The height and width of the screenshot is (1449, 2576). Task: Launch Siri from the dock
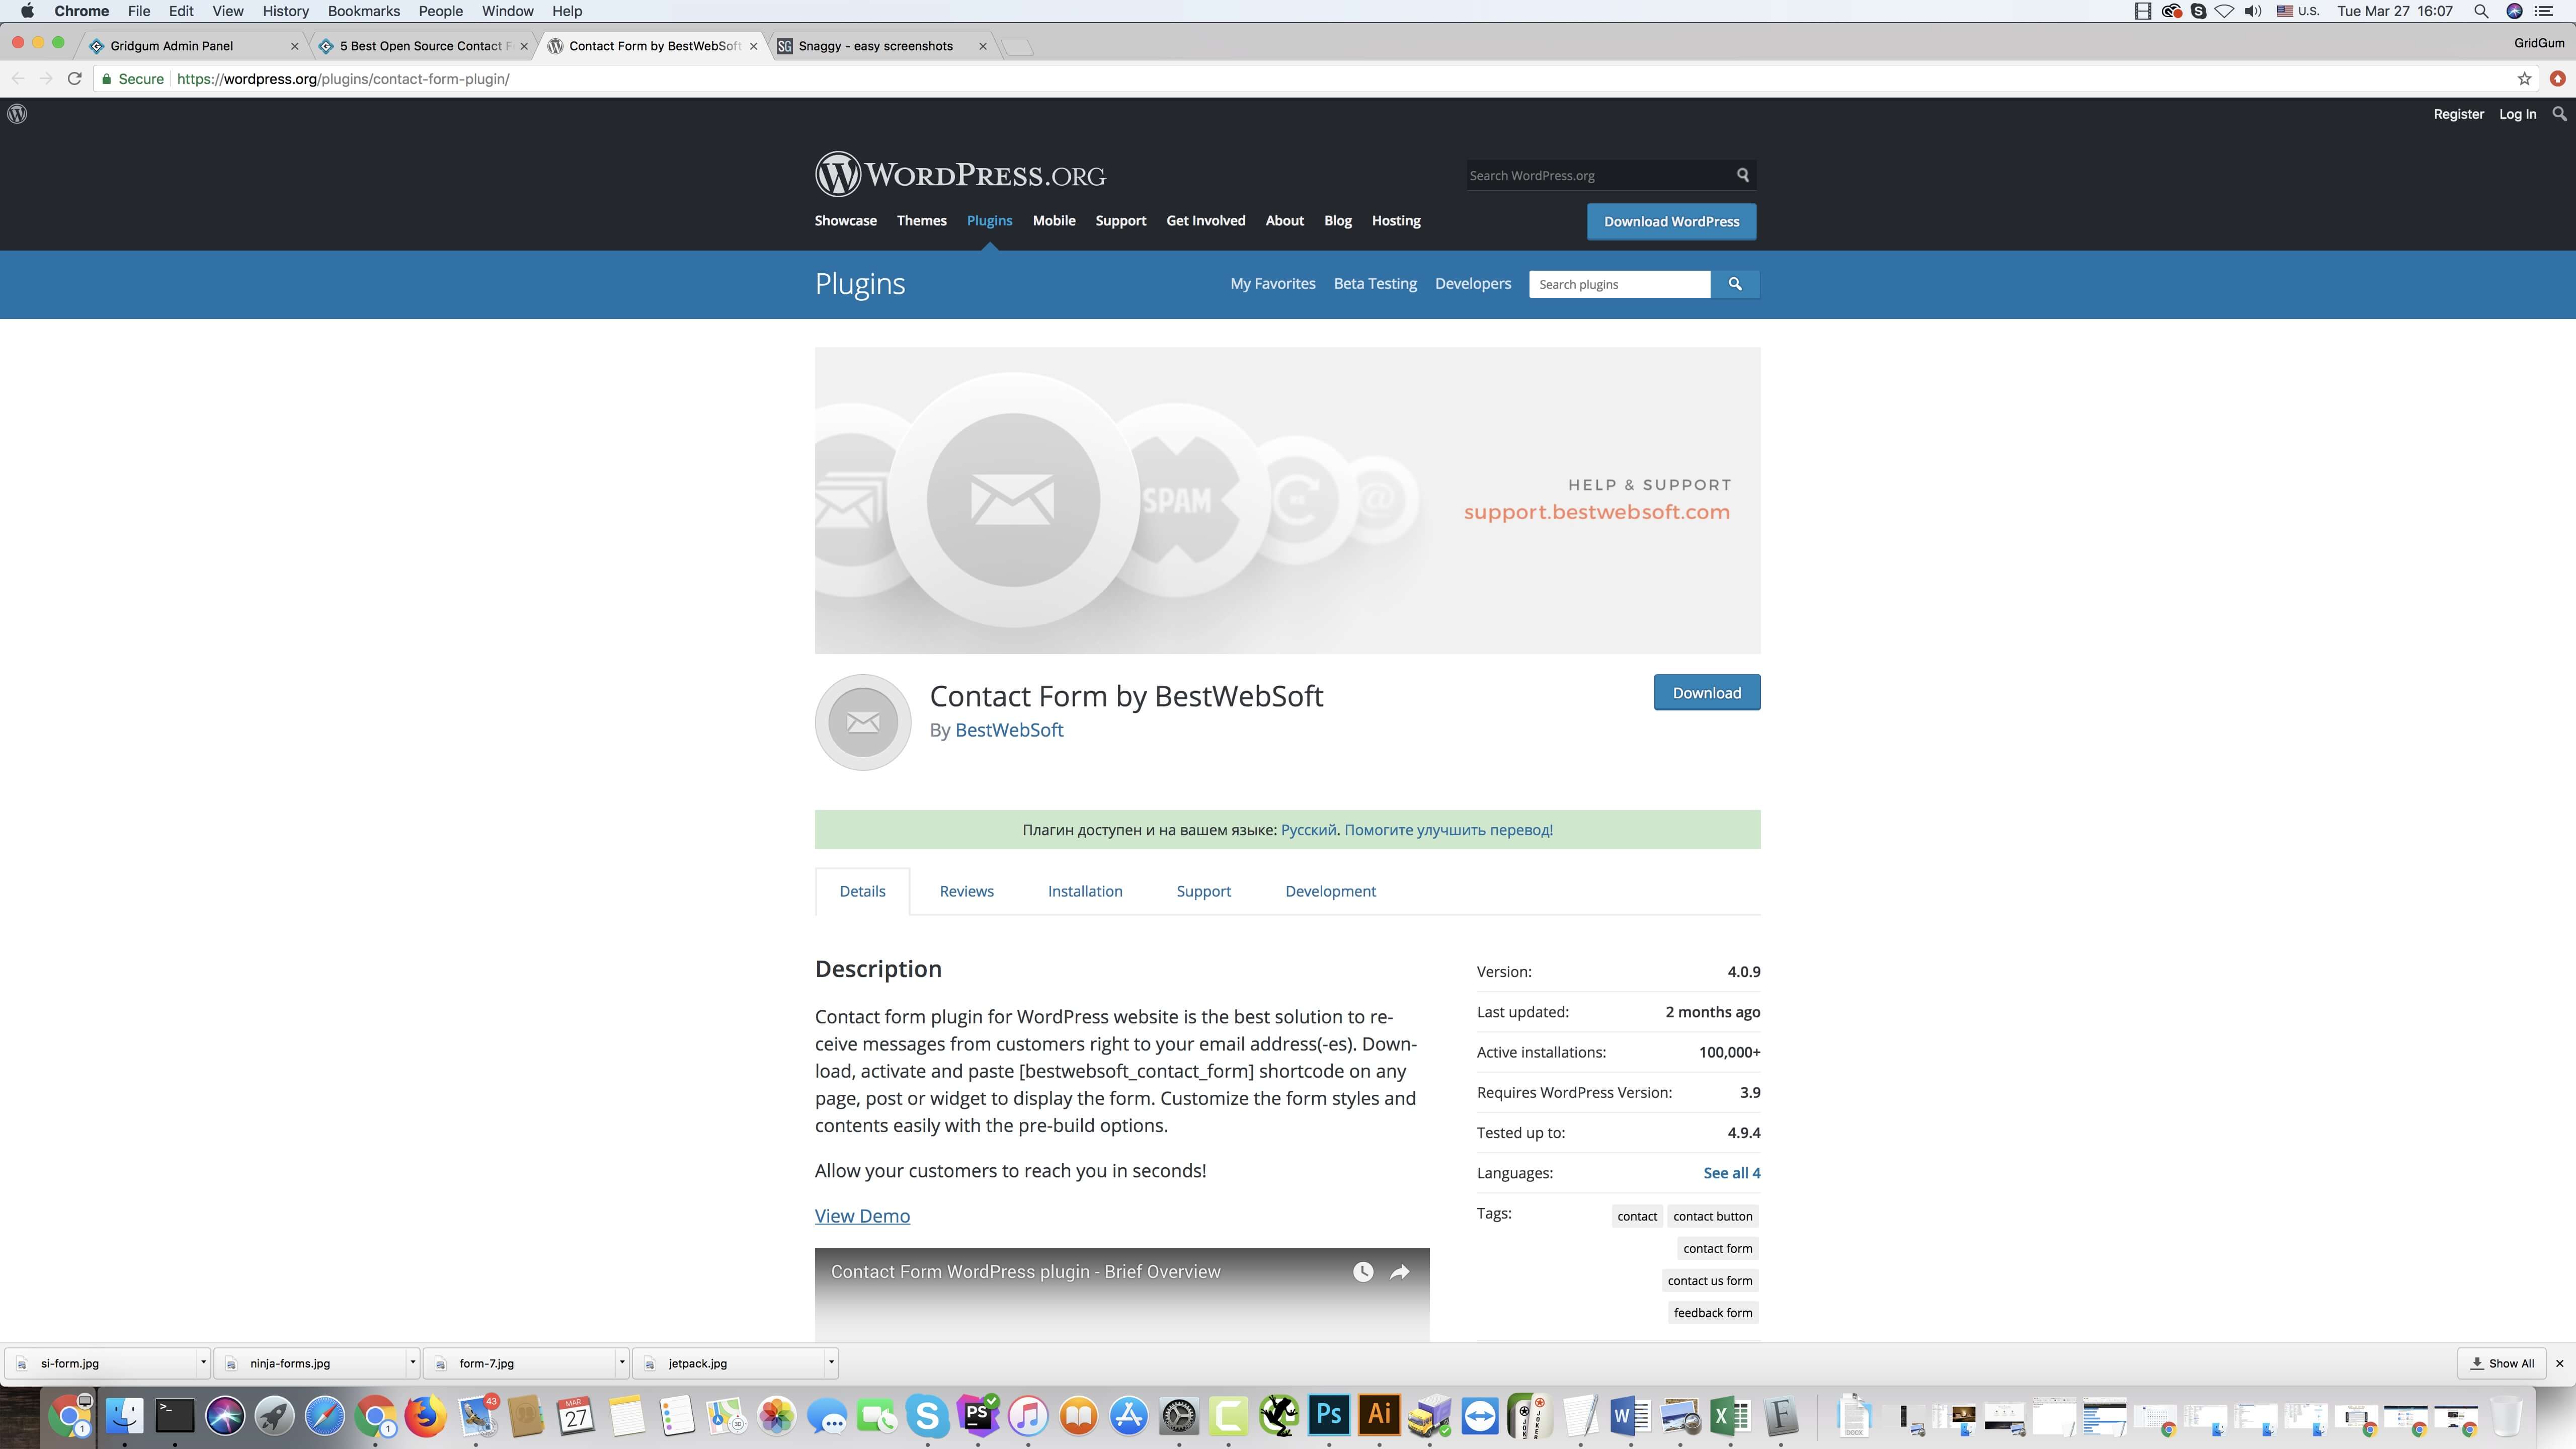pyautogui.click(x=225, y=1416)
